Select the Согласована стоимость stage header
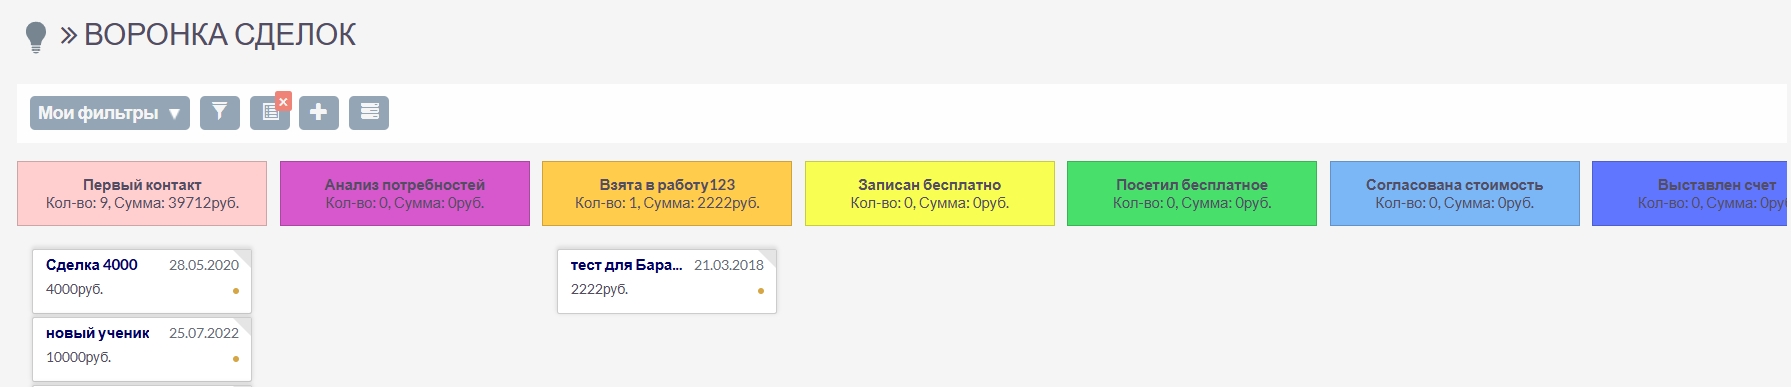This screenshot has height=387, width=1791. point(1455,193)
